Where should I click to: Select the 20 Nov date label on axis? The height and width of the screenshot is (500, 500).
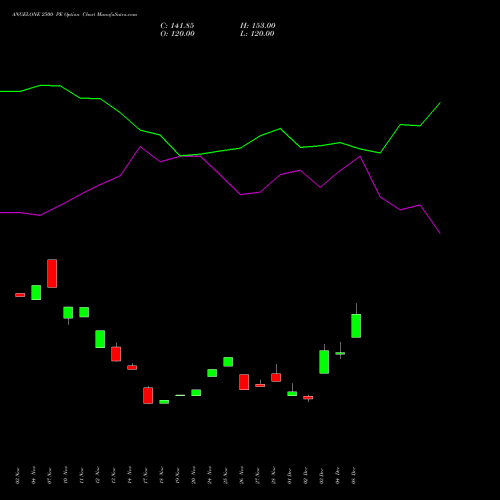click(x=194, y=475)
